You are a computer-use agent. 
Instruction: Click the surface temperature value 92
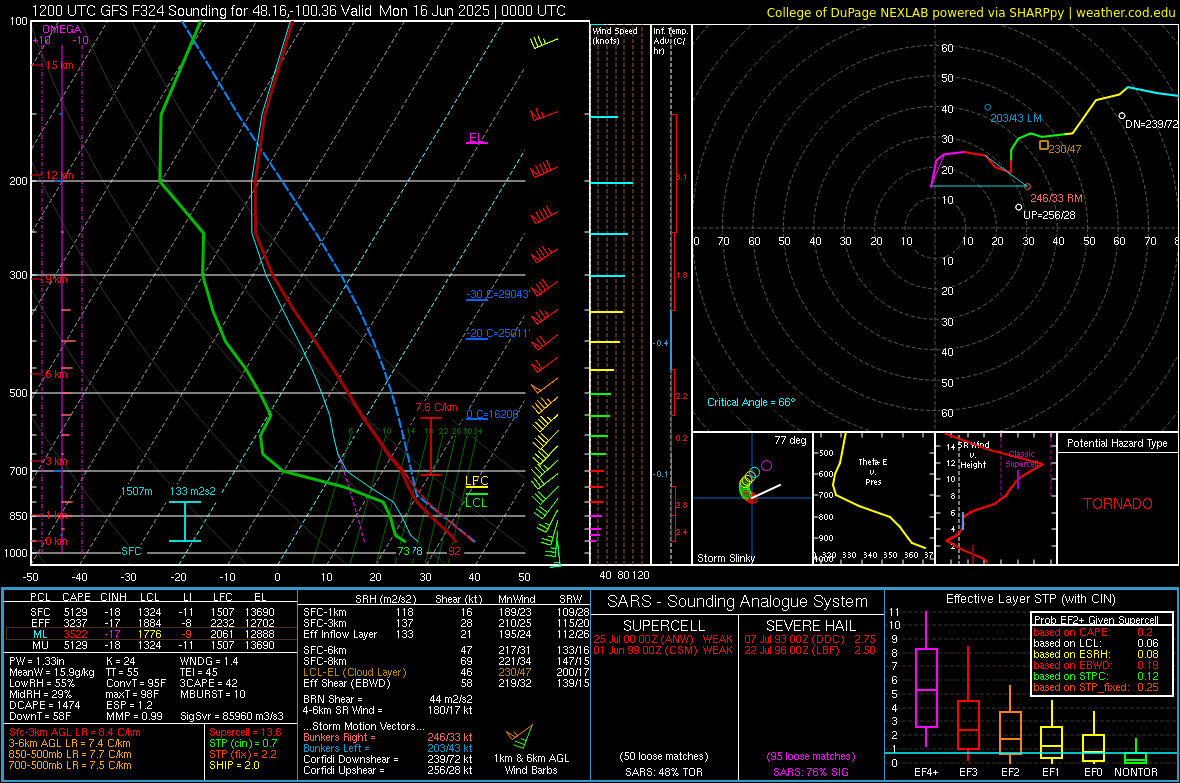pyautogui.click(x=455, y=551)
